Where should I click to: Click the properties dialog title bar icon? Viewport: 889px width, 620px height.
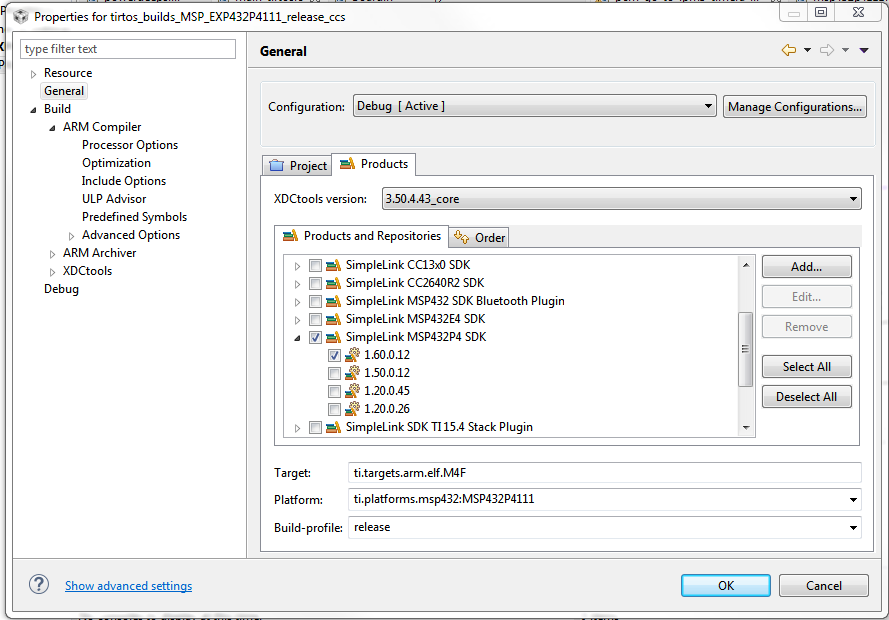click(21, 16)
